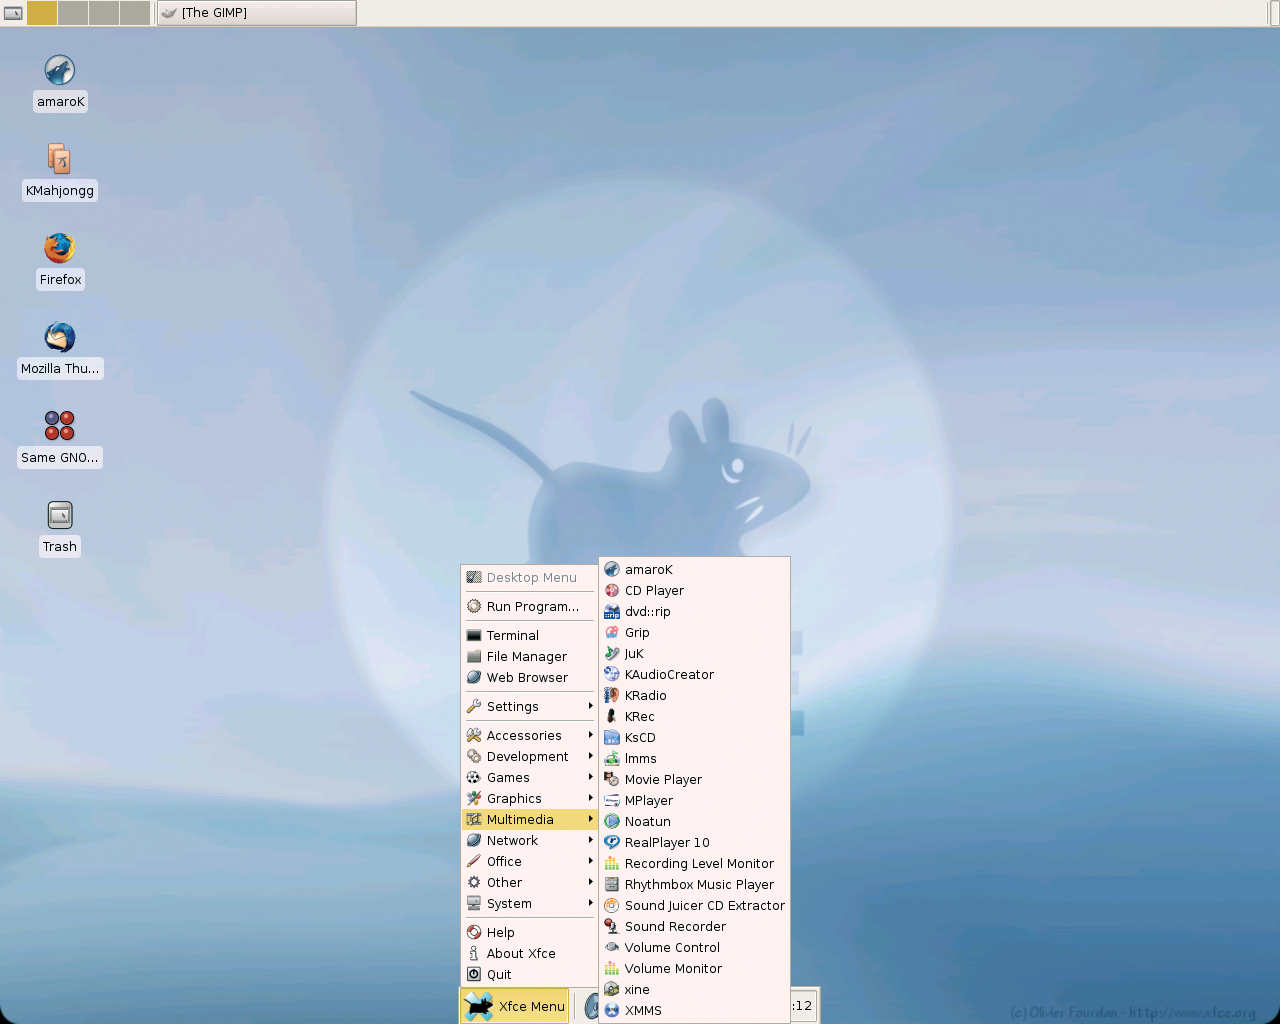Open Volume Control from the submenu
Viewport: 1280px width, 1024px height.
point(694,947)
